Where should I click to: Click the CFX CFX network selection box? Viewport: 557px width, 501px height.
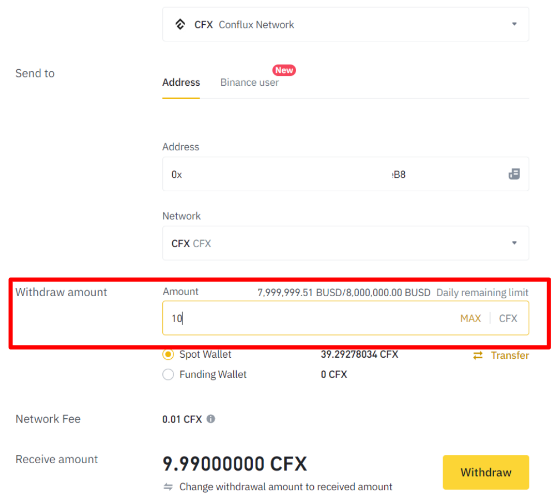click(345, 243)
